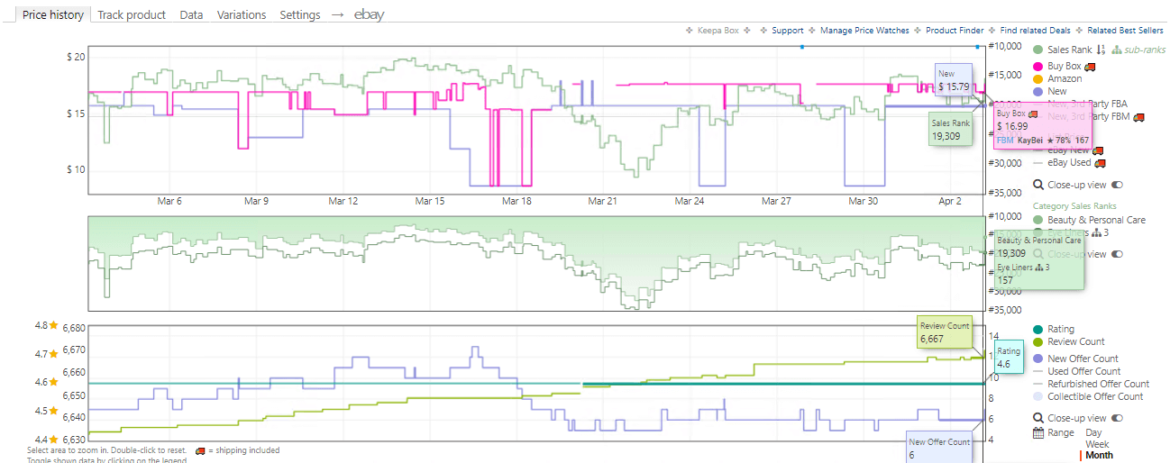This screenshot has height=463, width=1170.
Task: Open the Data tab
Action: tap(191, 15)
